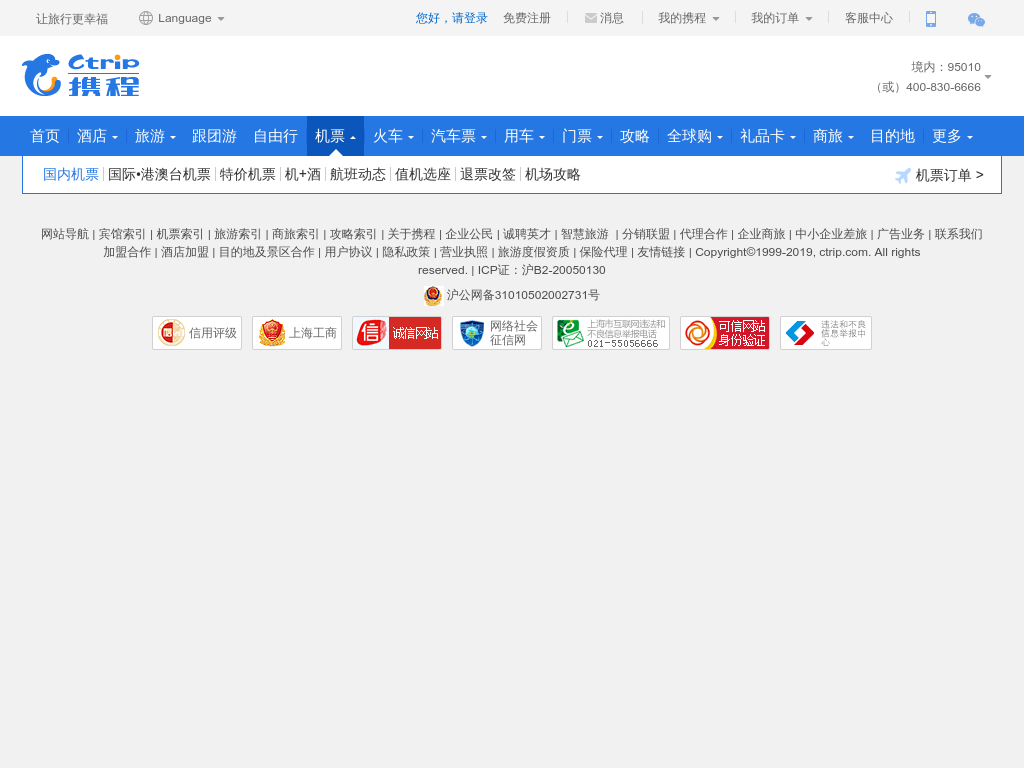
Task: Open the 门票 nav menu
Action: [582, 136]
